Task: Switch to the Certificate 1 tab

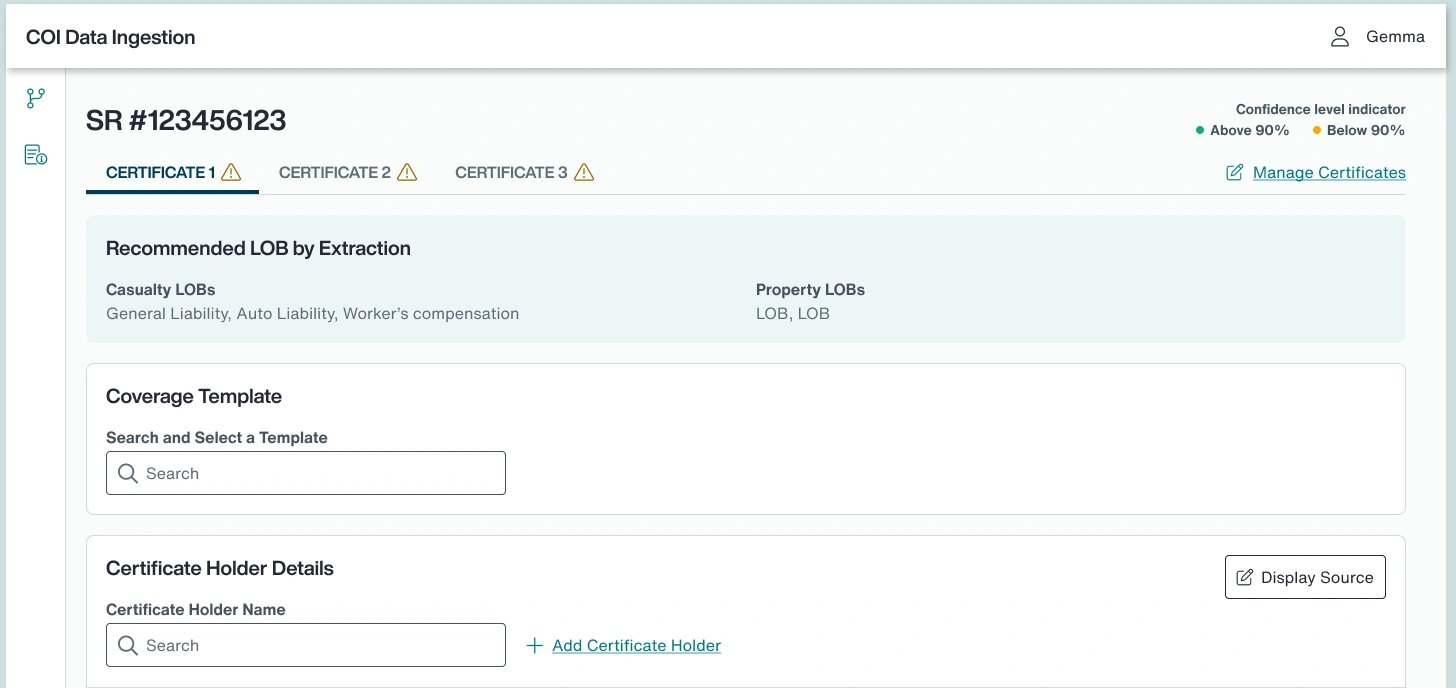Action: 173,172
